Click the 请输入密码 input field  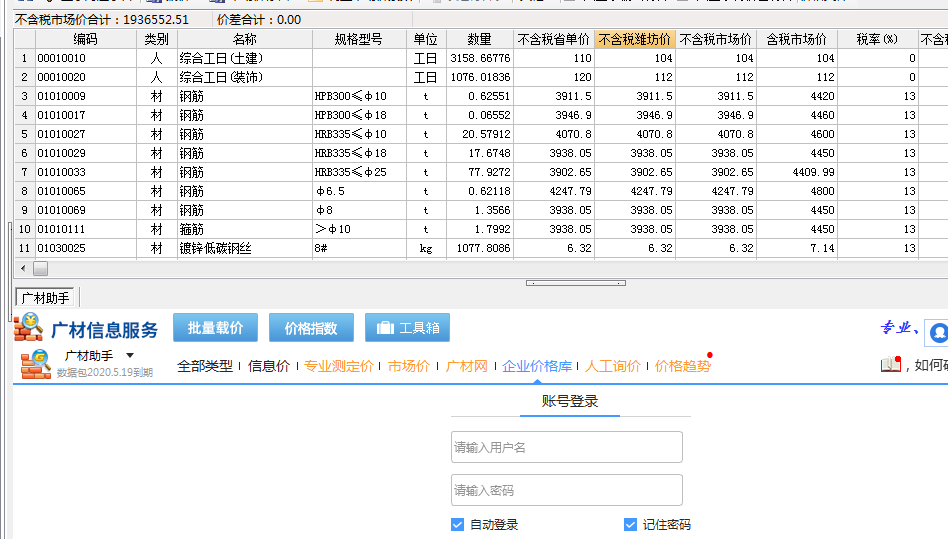567,490
